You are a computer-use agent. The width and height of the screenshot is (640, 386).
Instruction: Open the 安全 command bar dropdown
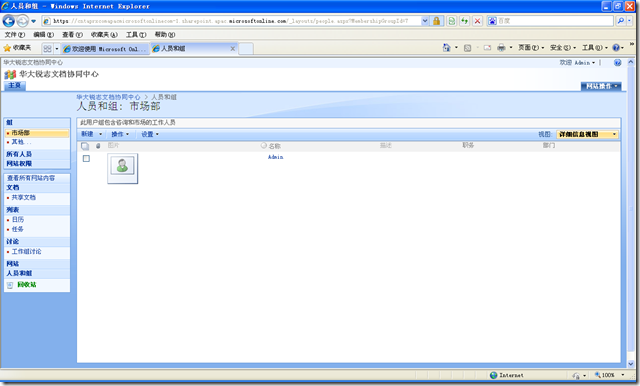pos(563,48)
